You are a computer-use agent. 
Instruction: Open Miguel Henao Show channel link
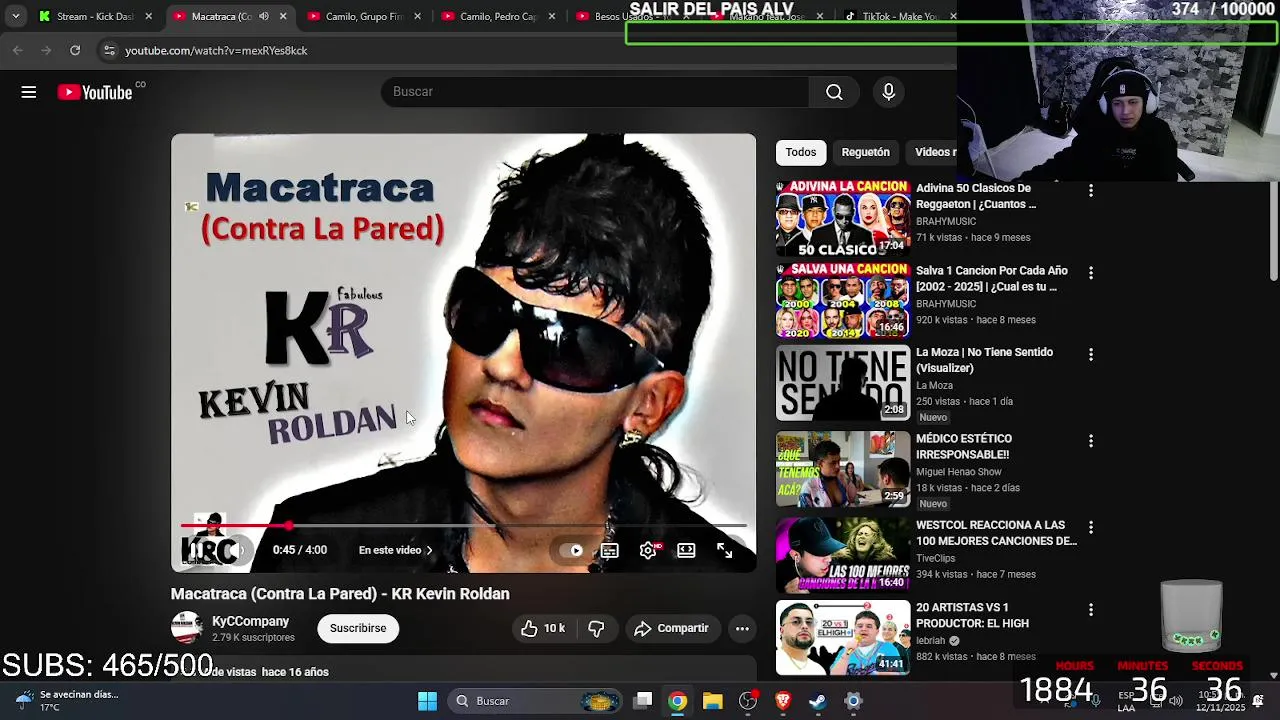click(x=958, y=471)
